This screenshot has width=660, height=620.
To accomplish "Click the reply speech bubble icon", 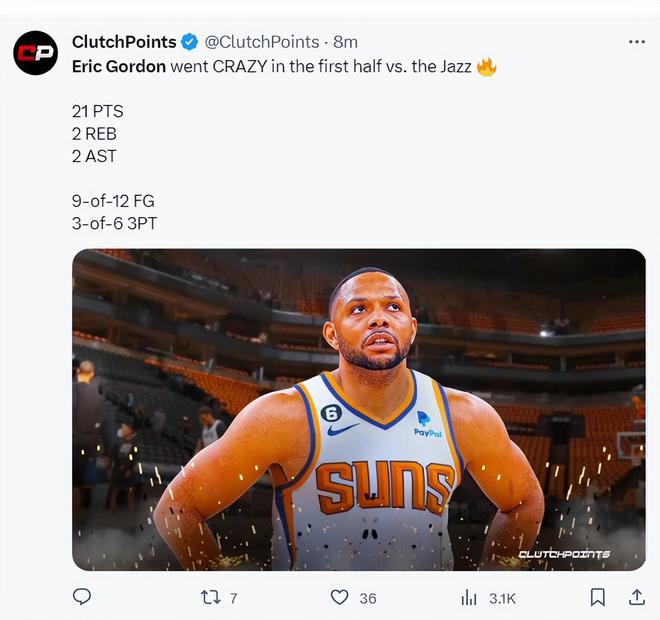I will point(82,597).
